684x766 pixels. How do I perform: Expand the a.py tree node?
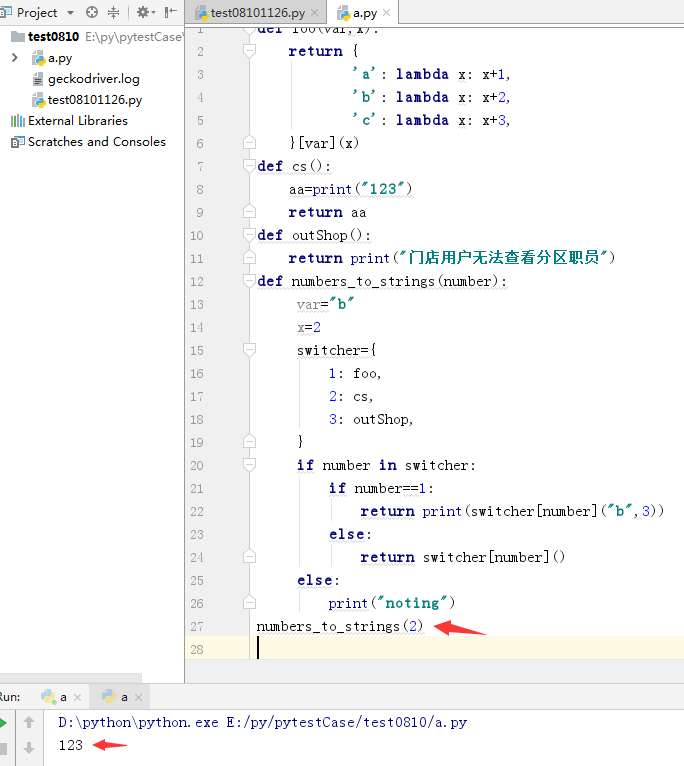tap(15, 58)
